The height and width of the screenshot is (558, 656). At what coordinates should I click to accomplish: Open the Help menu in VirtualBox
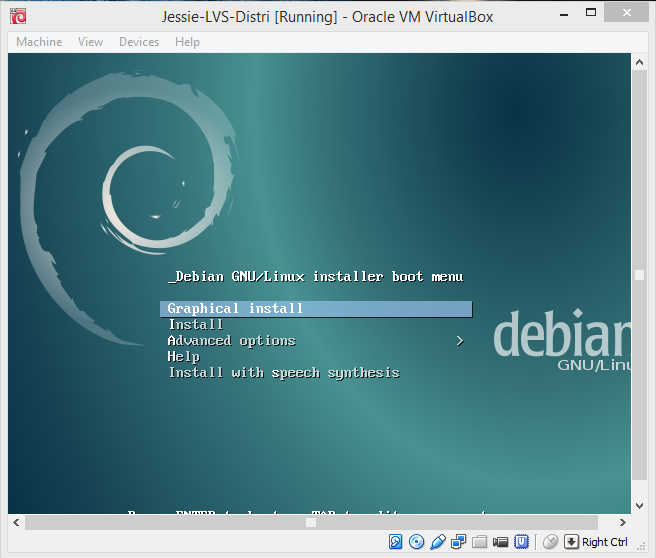pos(187,42)
